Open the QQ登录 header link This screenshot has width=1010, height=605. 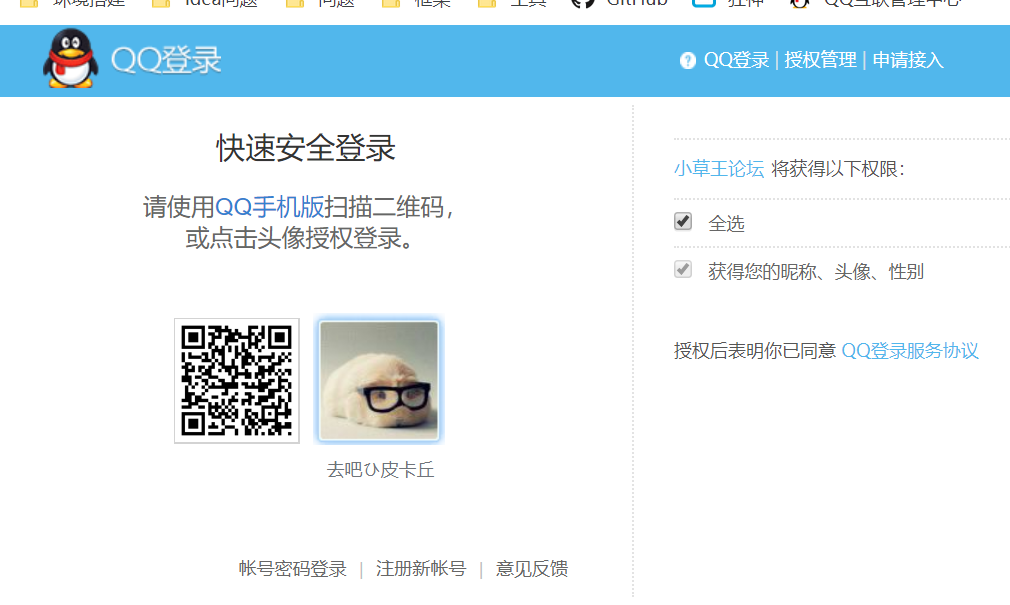click(736, 60)
